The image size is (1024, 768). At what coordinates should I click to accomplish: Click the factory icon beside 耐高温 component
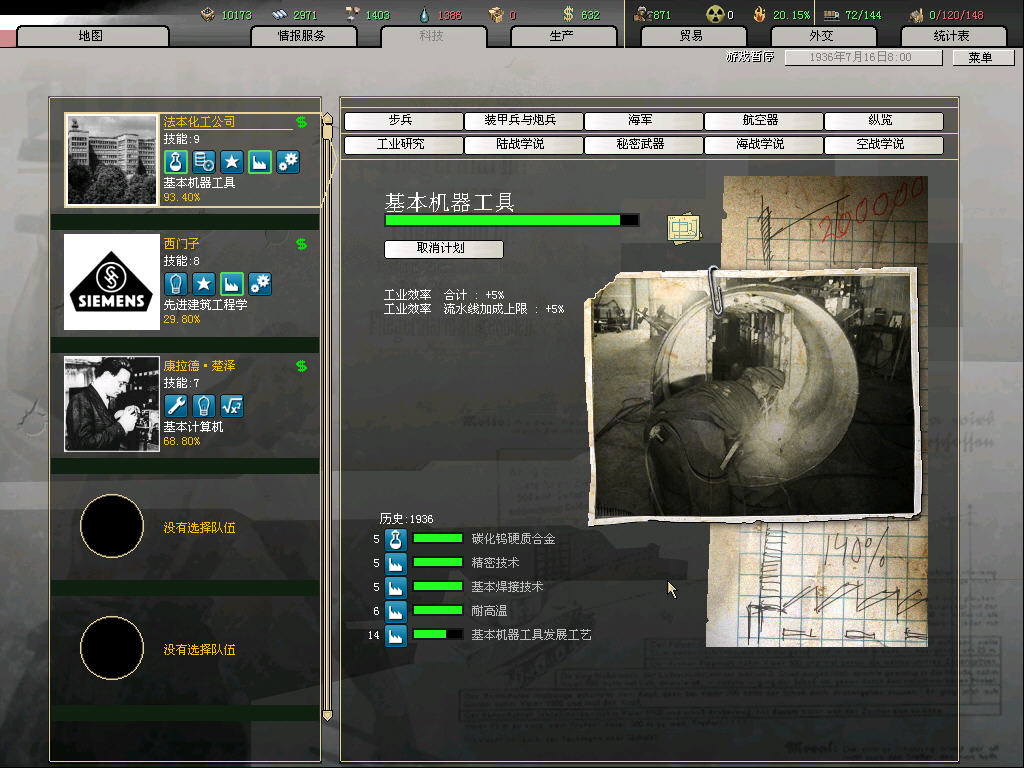396,611
